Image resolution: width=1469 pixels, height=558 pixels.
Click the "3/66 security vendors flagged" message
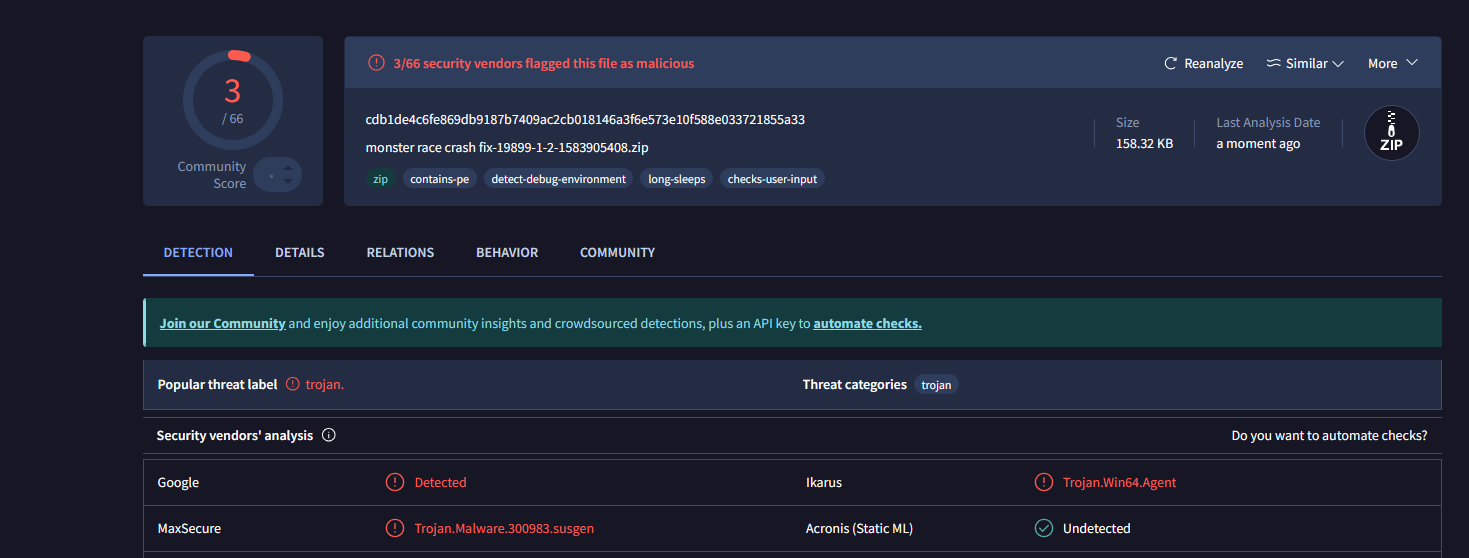(544, 63)
